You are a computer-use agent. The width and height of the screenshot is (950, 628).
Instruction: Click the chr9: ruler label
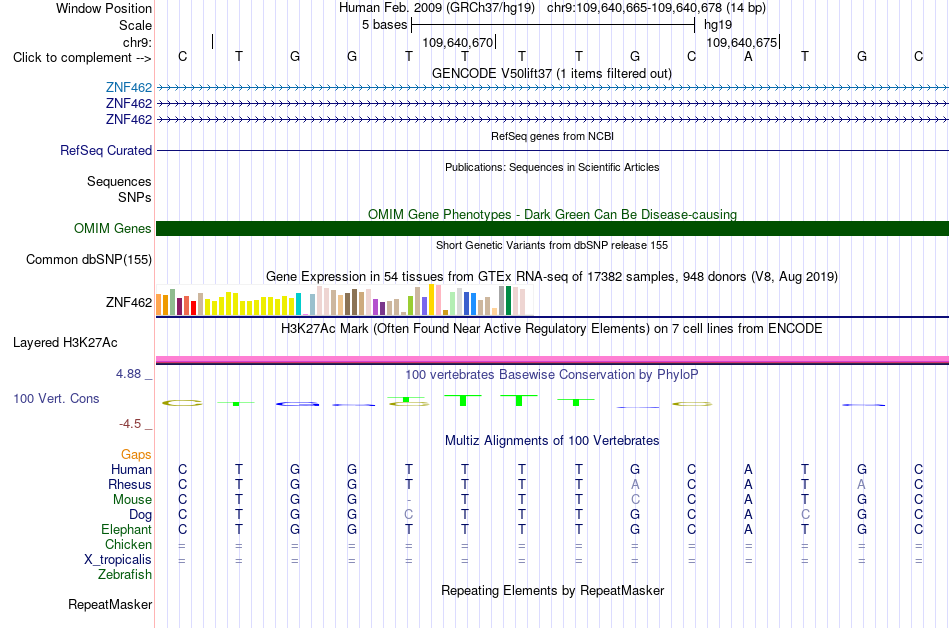(137, 42)
